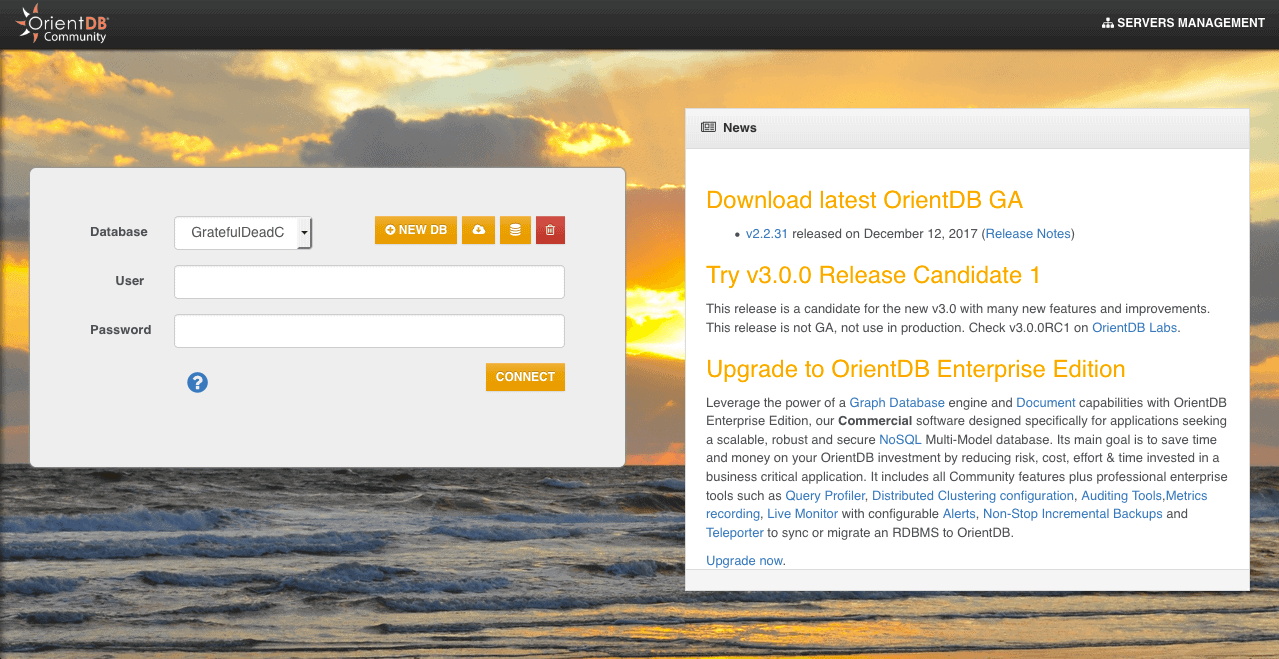Click the red trash delete database icon

pyautogui.click(x=550, y=231)
